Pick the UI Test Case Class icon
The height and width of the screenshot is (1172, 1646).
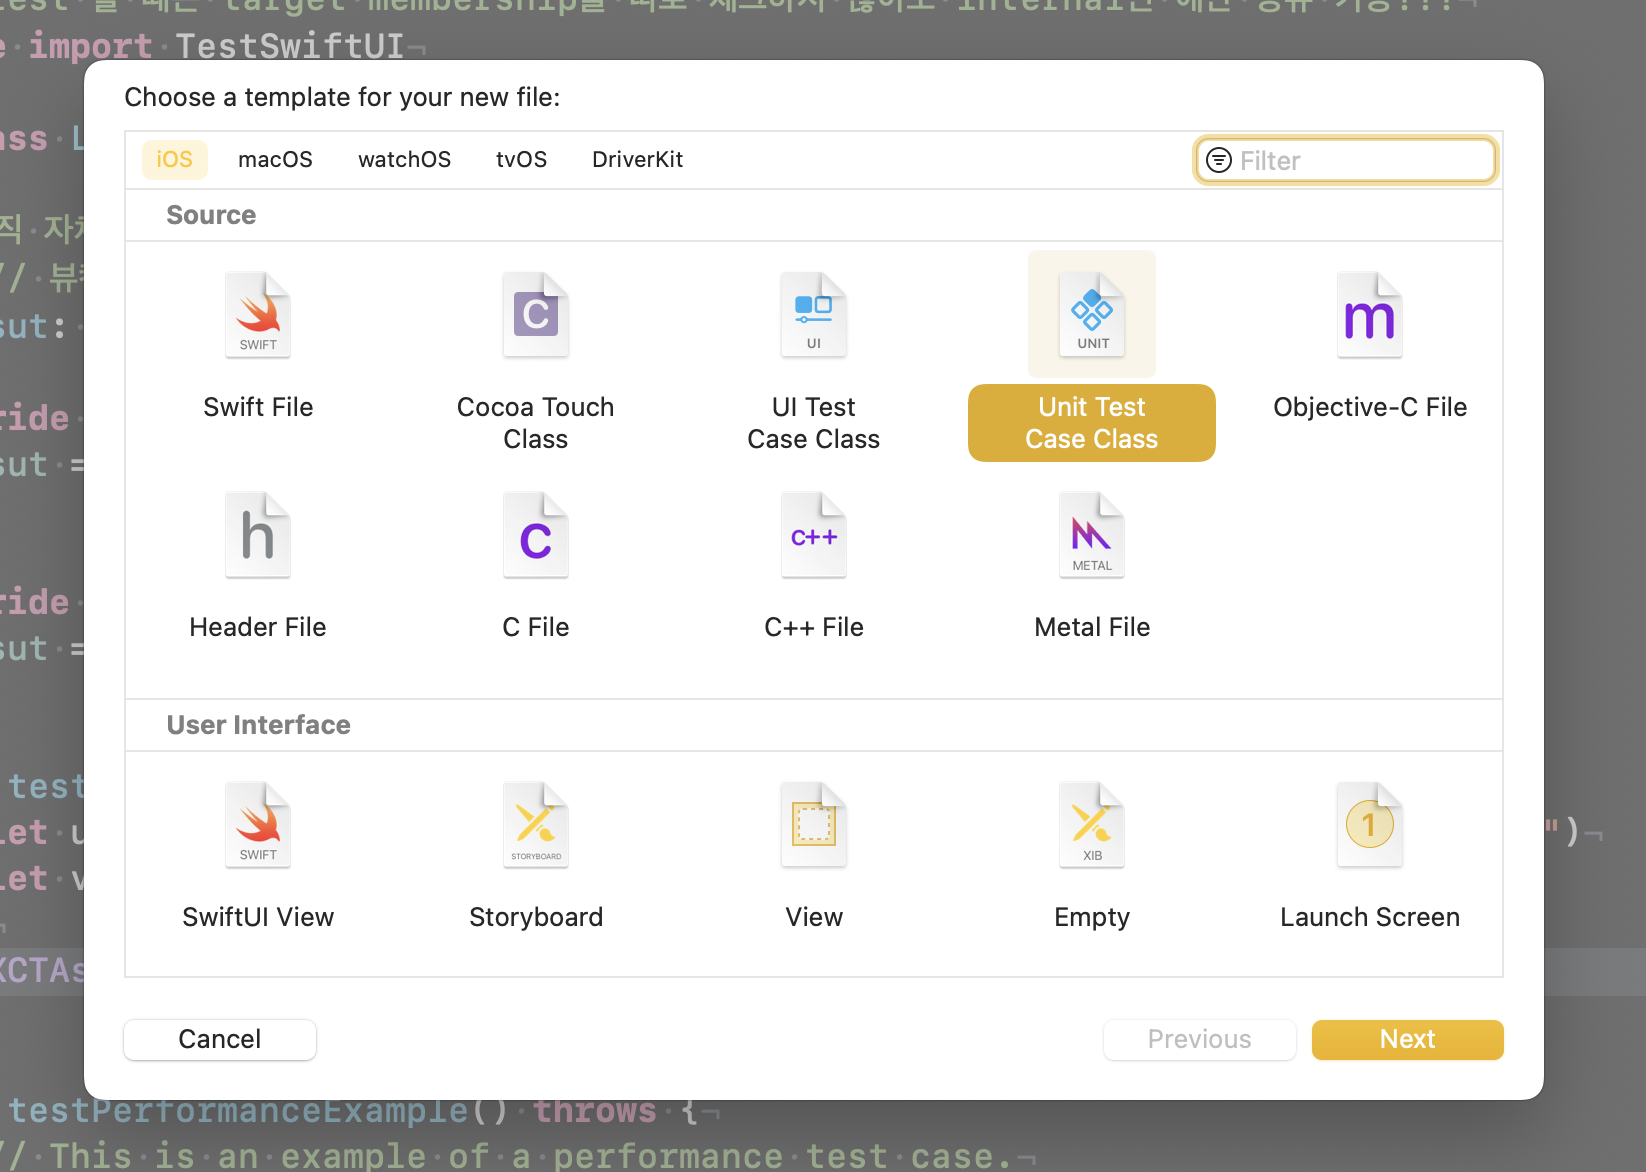814,315
